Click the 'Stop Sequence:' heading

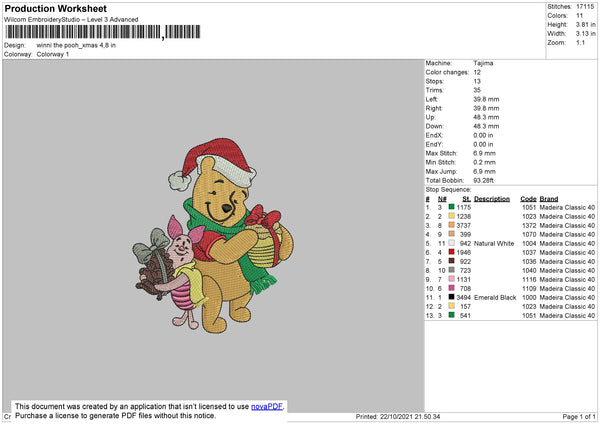(448, 190)
